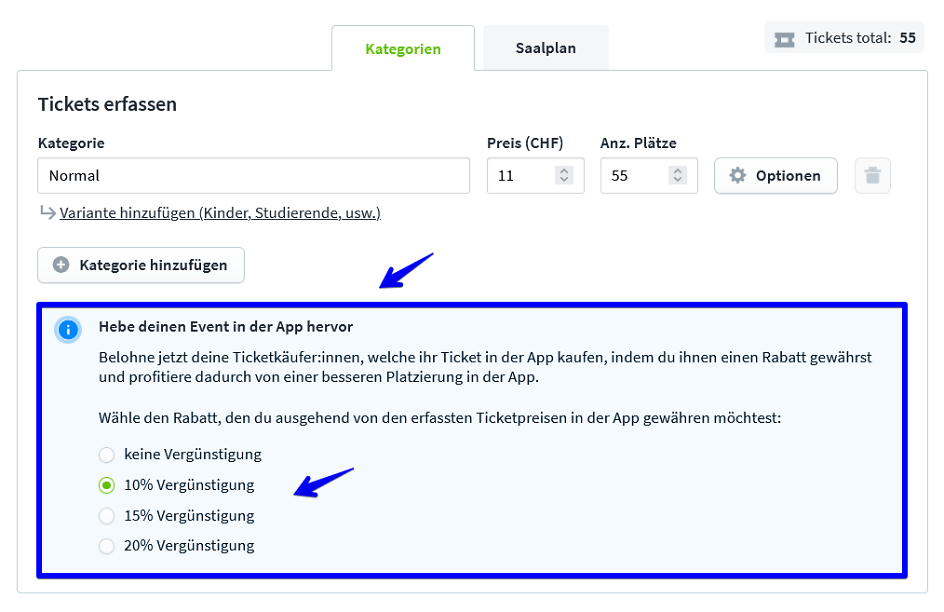Add a new category via Kategorie hinzufügen
This screenshot has height=612, width=944.
[x=140, y=265]
